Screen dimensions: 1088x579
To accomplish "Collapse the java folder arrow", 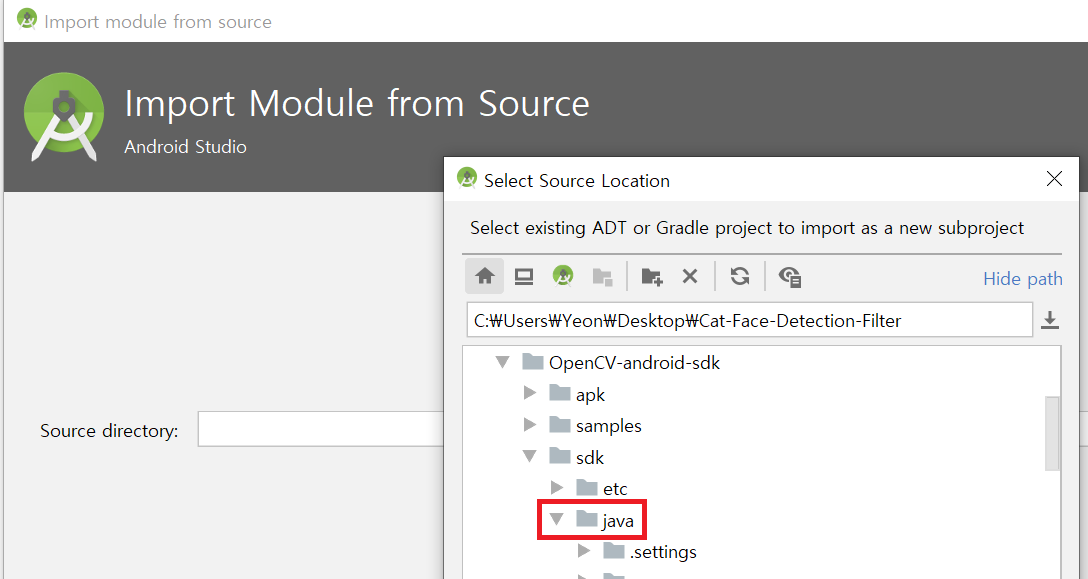I will [556, 519].
